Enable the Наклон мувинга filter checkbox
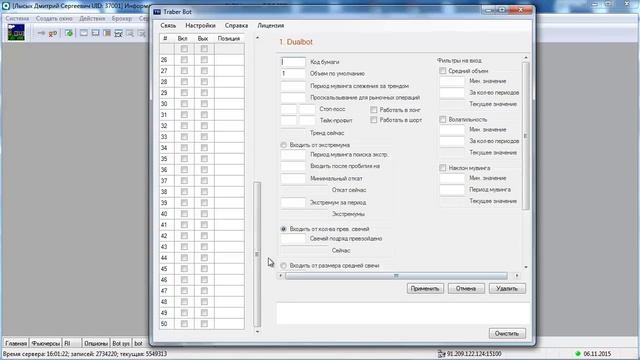This screenshot has width=640, height=360. [x=443, y=168]
